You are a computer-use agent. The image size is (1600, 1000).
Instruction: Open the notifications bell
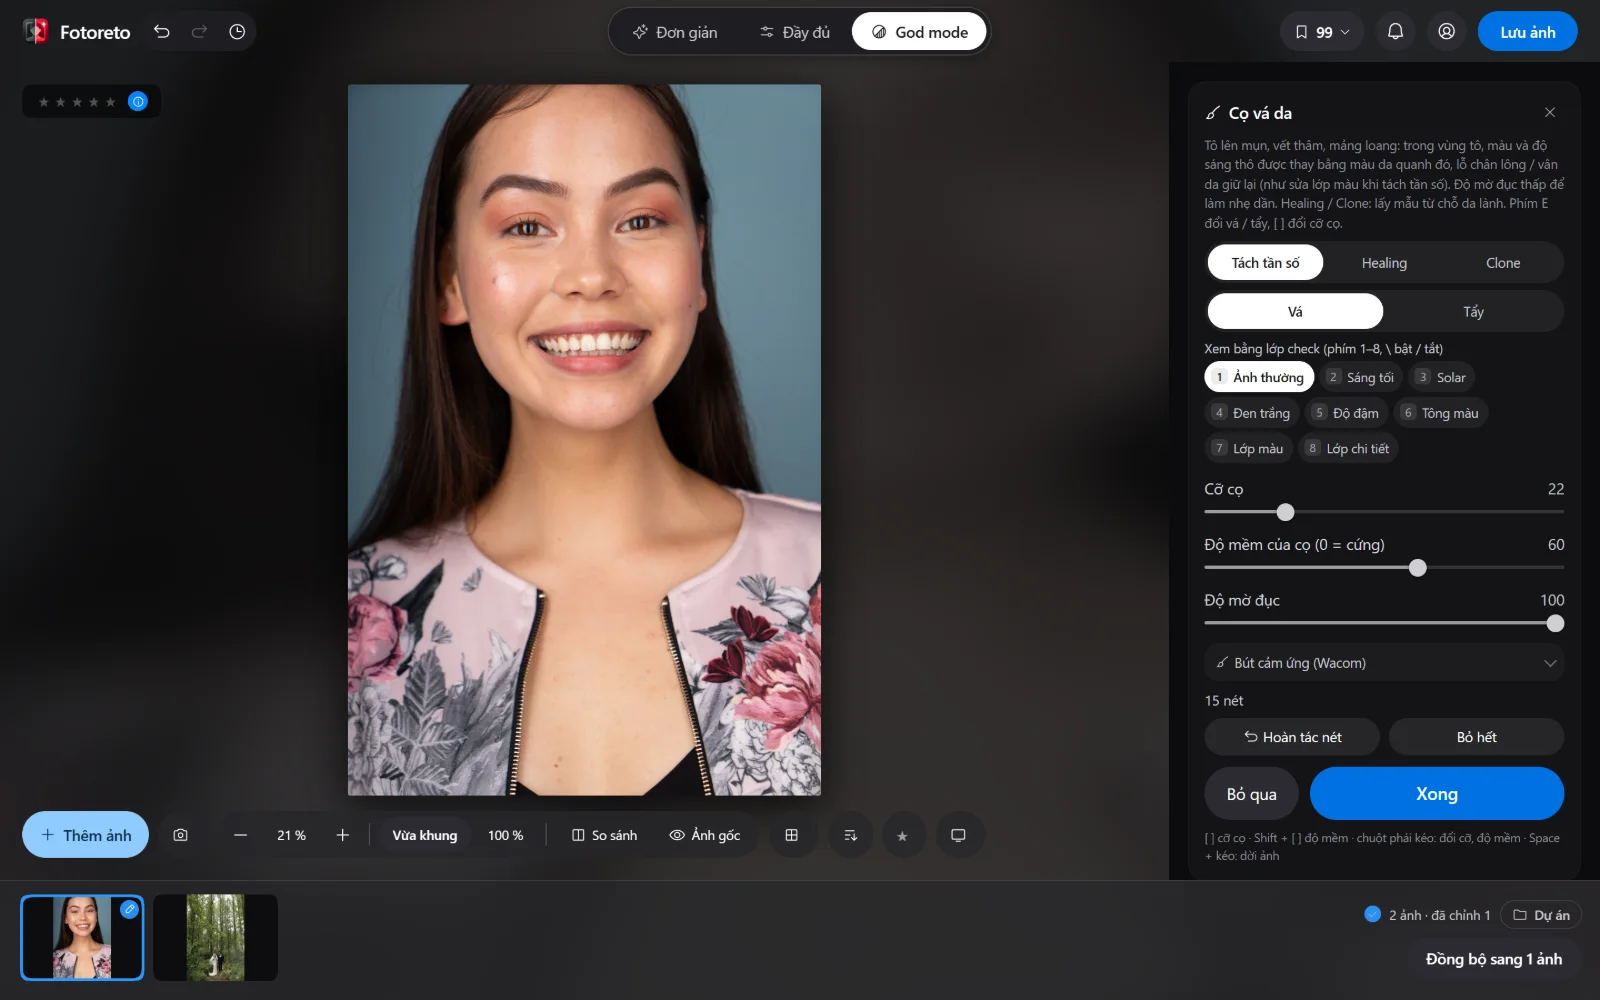pyautogui.click(x=1395, y=32)
